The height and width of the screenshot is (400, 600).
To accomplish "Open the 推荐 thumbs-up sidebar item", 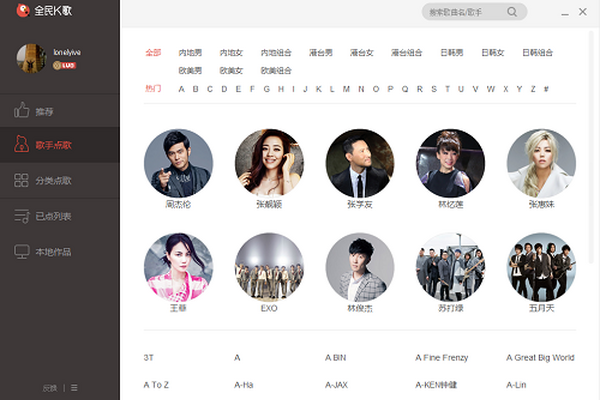I will [x=22, y=110].
